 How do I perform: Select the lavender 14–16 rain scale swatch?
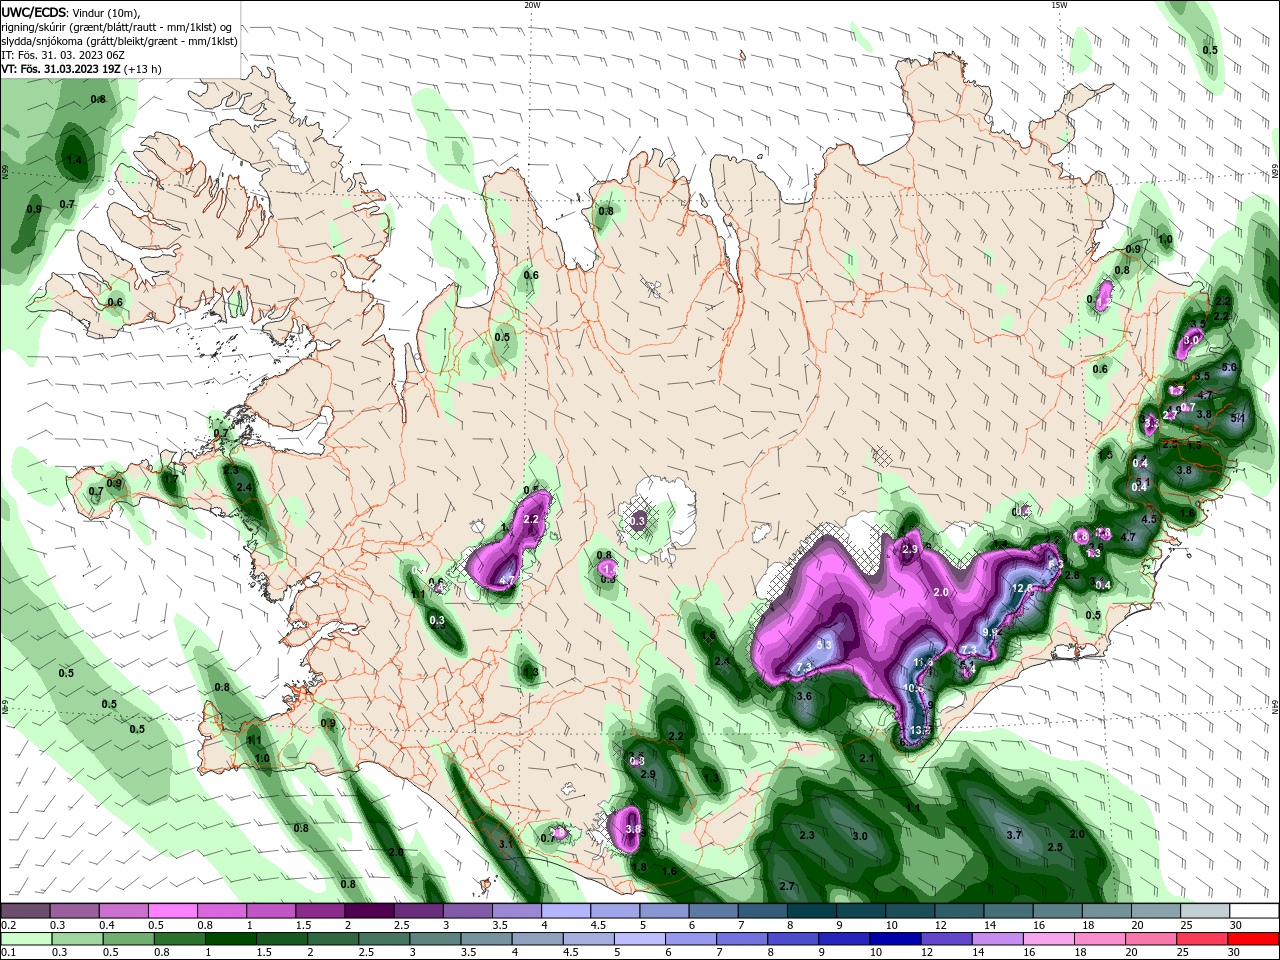pyautogui.click(x=997, y=939)
